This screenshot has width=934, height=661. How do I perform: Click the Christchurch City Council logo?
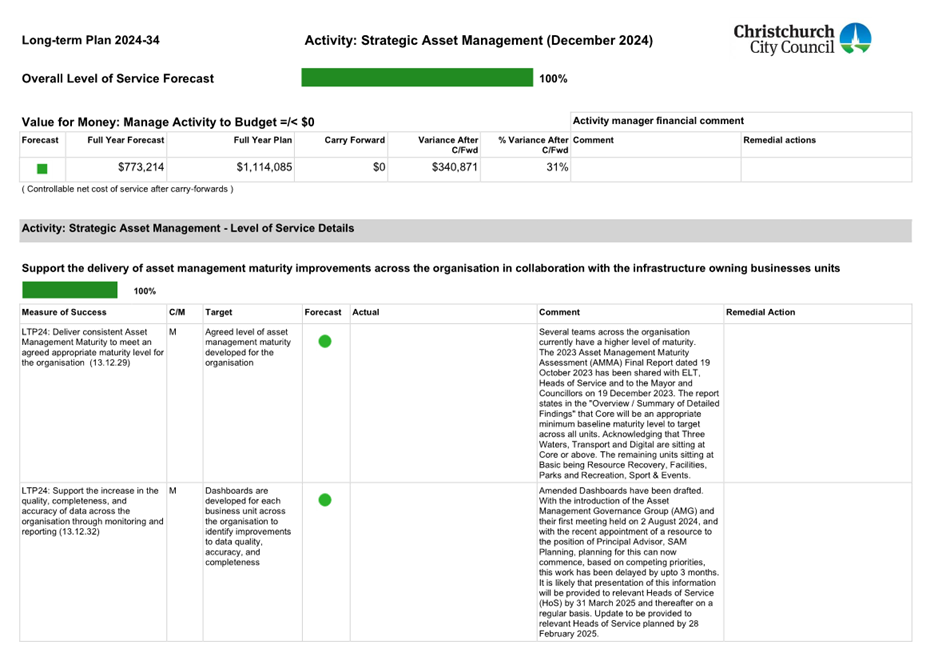(x=802, y=39)
